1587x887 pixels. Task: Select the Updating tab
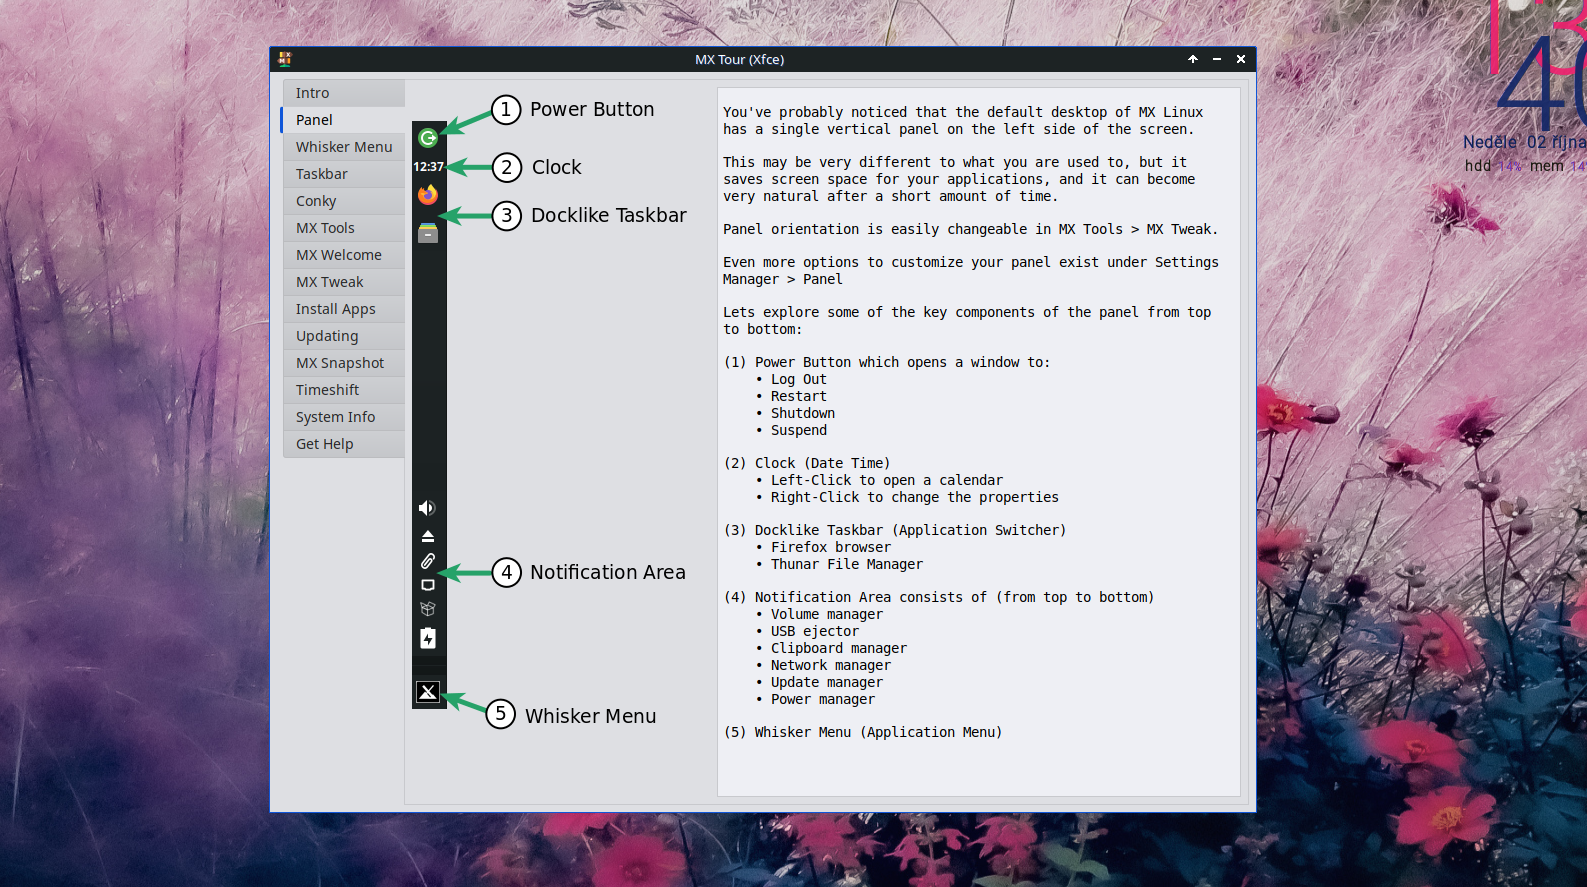(343, 336)
